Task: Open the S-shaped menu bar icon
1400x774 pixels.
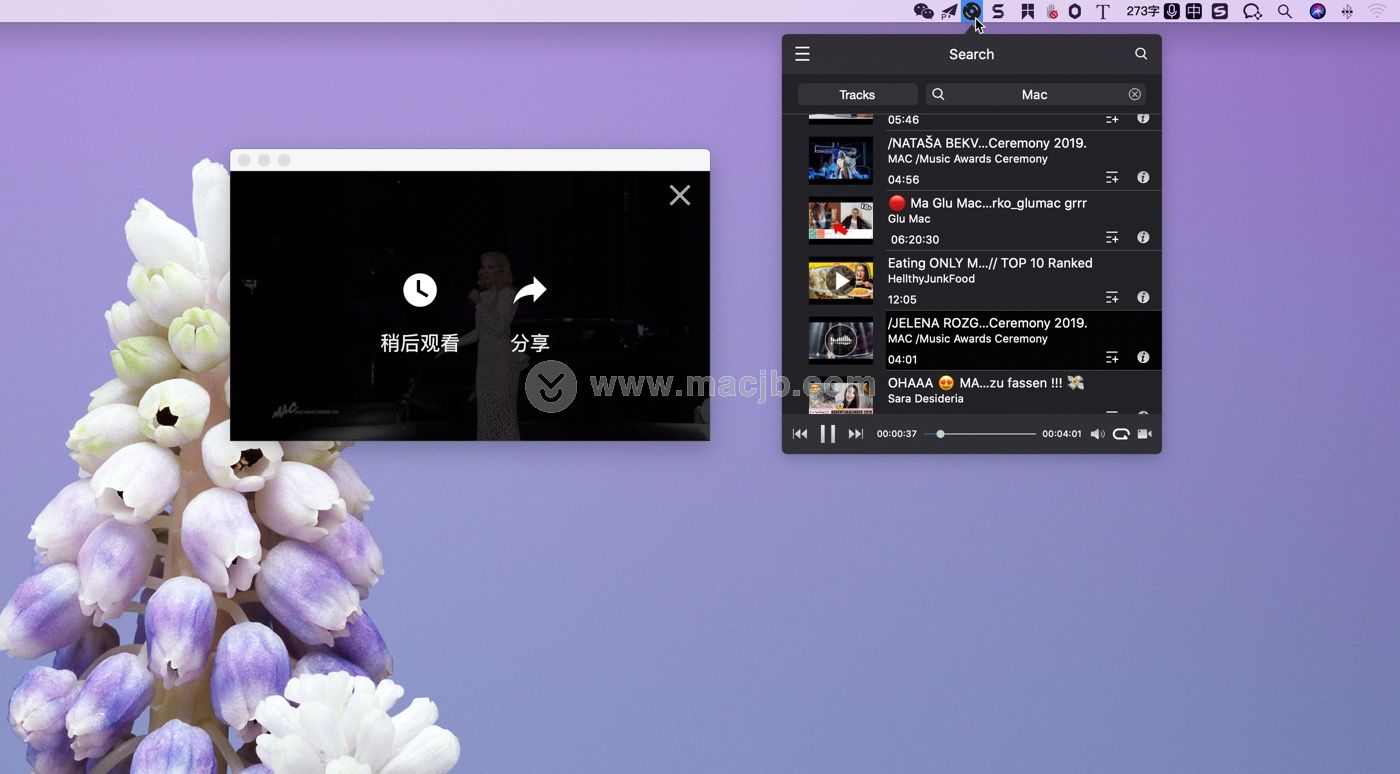Action: click(998, 11)
